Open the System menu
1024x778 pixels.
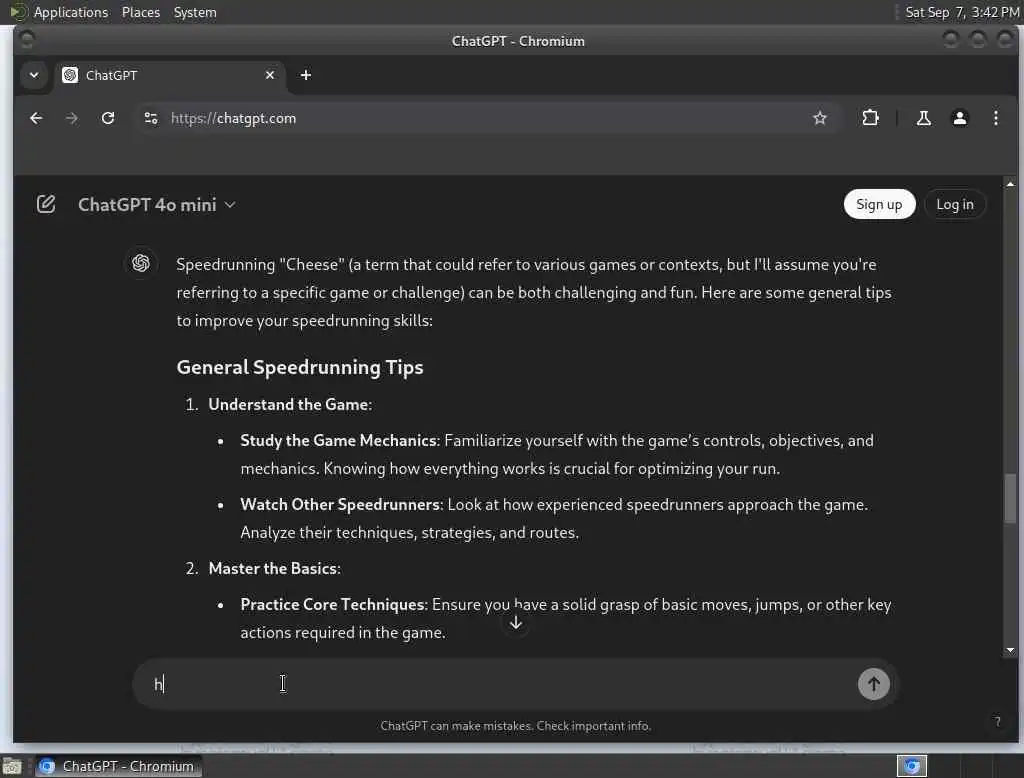click(x=195, y=12)
